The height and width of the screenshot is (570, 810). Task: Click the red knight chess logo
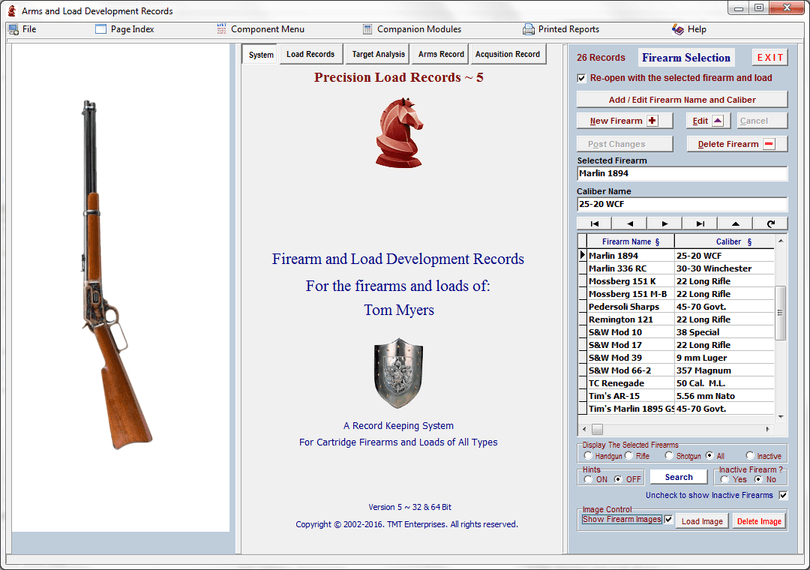pos(398,132)
